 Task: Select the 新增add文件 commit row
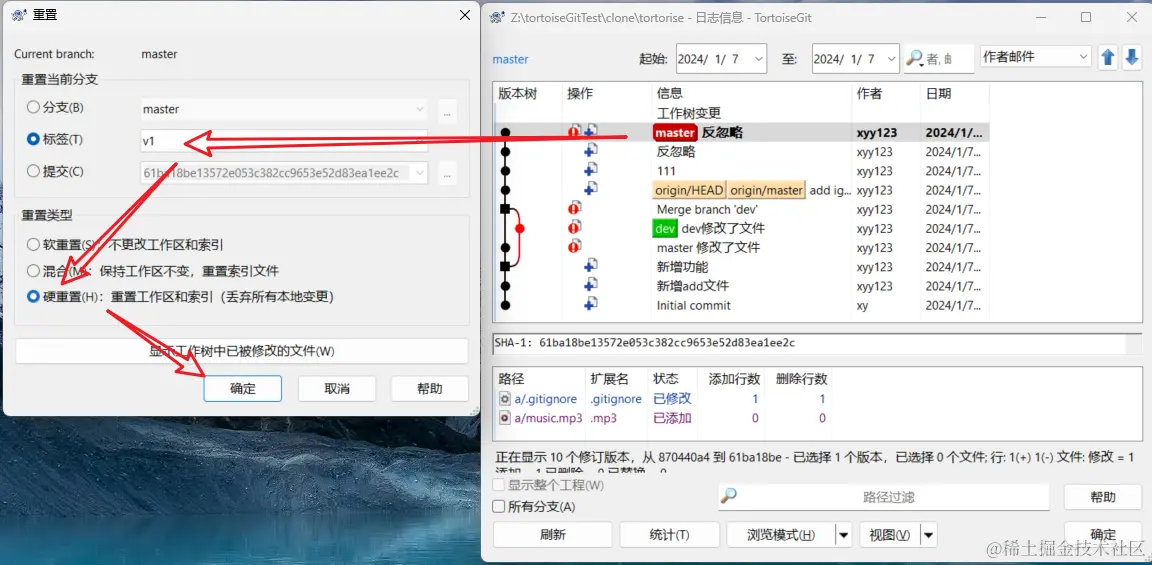(742, 286)
